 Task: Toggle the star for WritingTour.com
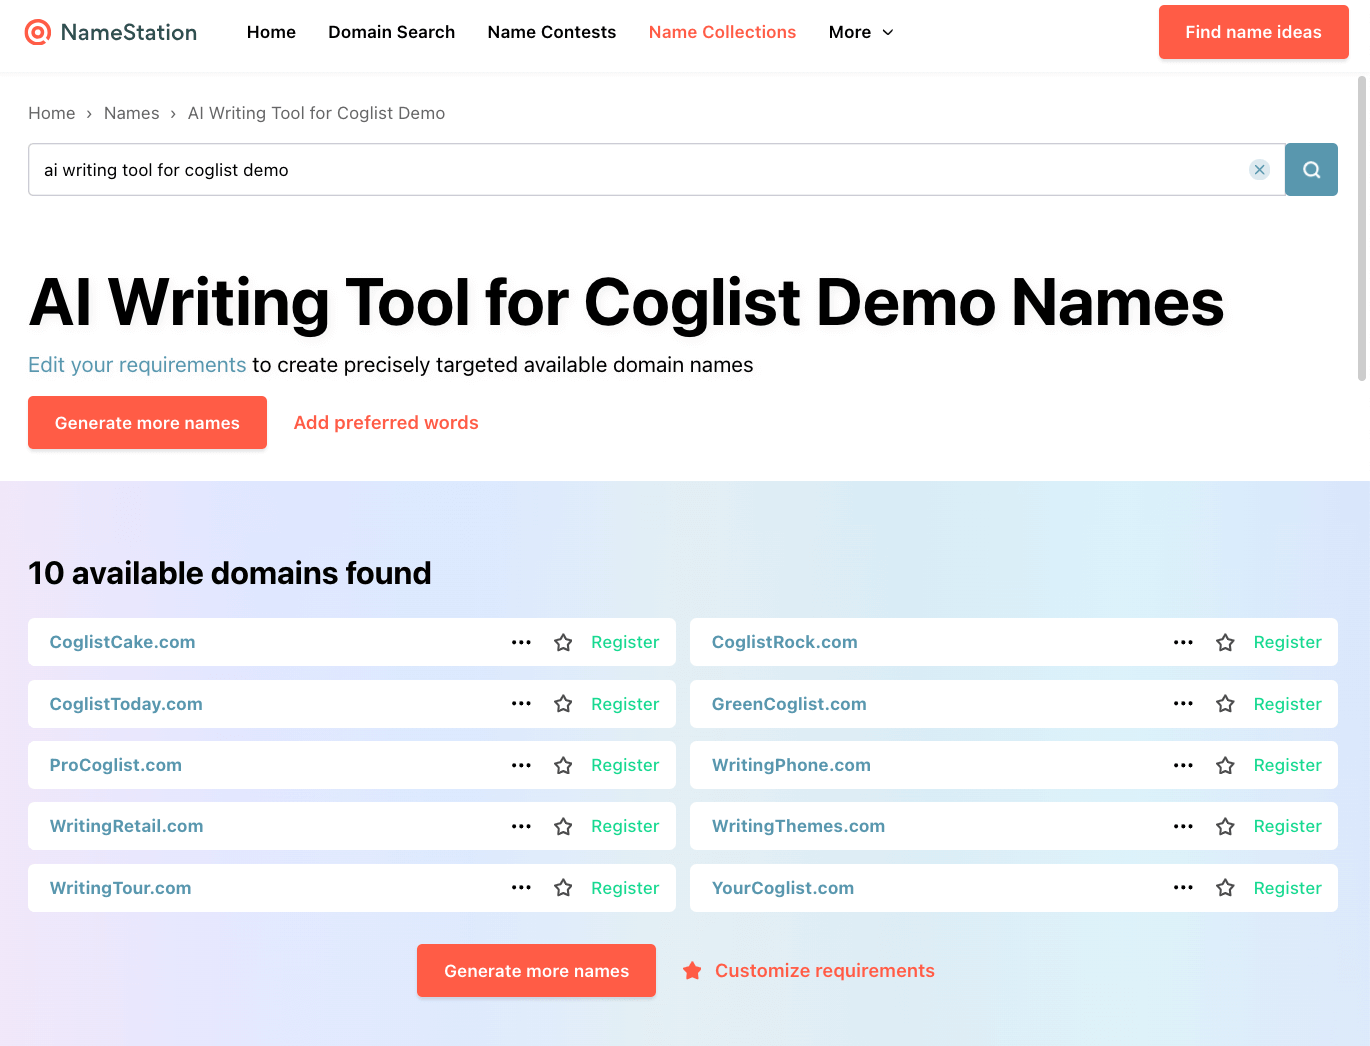563,888
